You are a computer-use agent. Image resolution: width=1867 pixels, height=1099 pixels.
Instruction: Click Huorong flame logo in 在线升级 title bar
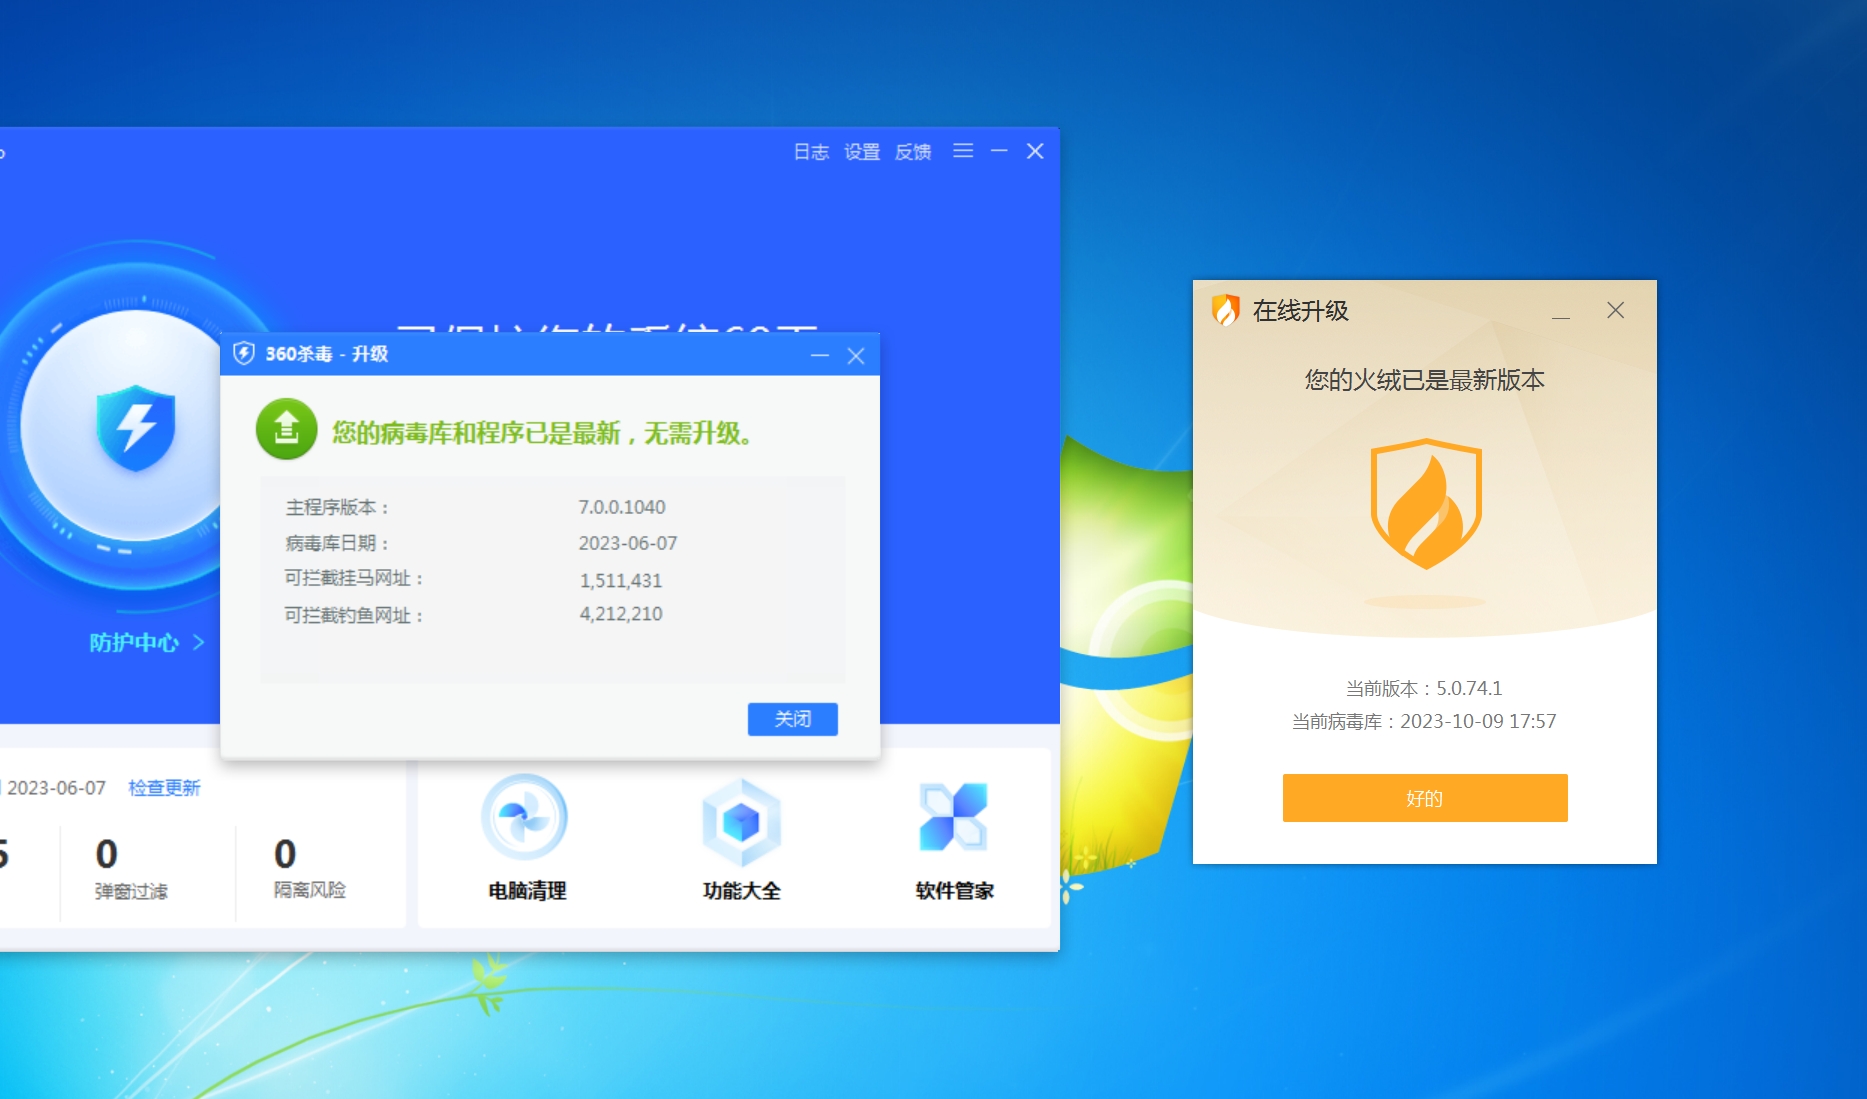1226,310
